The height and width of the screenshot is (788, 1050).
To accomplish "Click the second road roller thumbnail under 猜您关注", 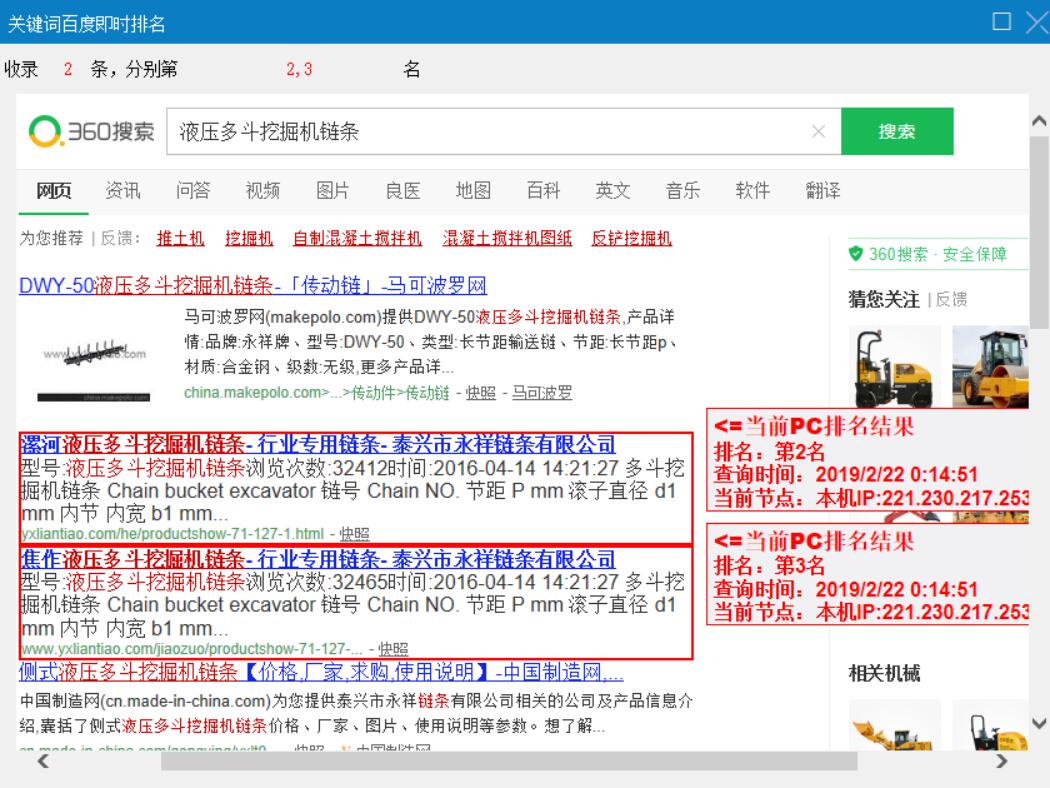I will click(990, 367).
